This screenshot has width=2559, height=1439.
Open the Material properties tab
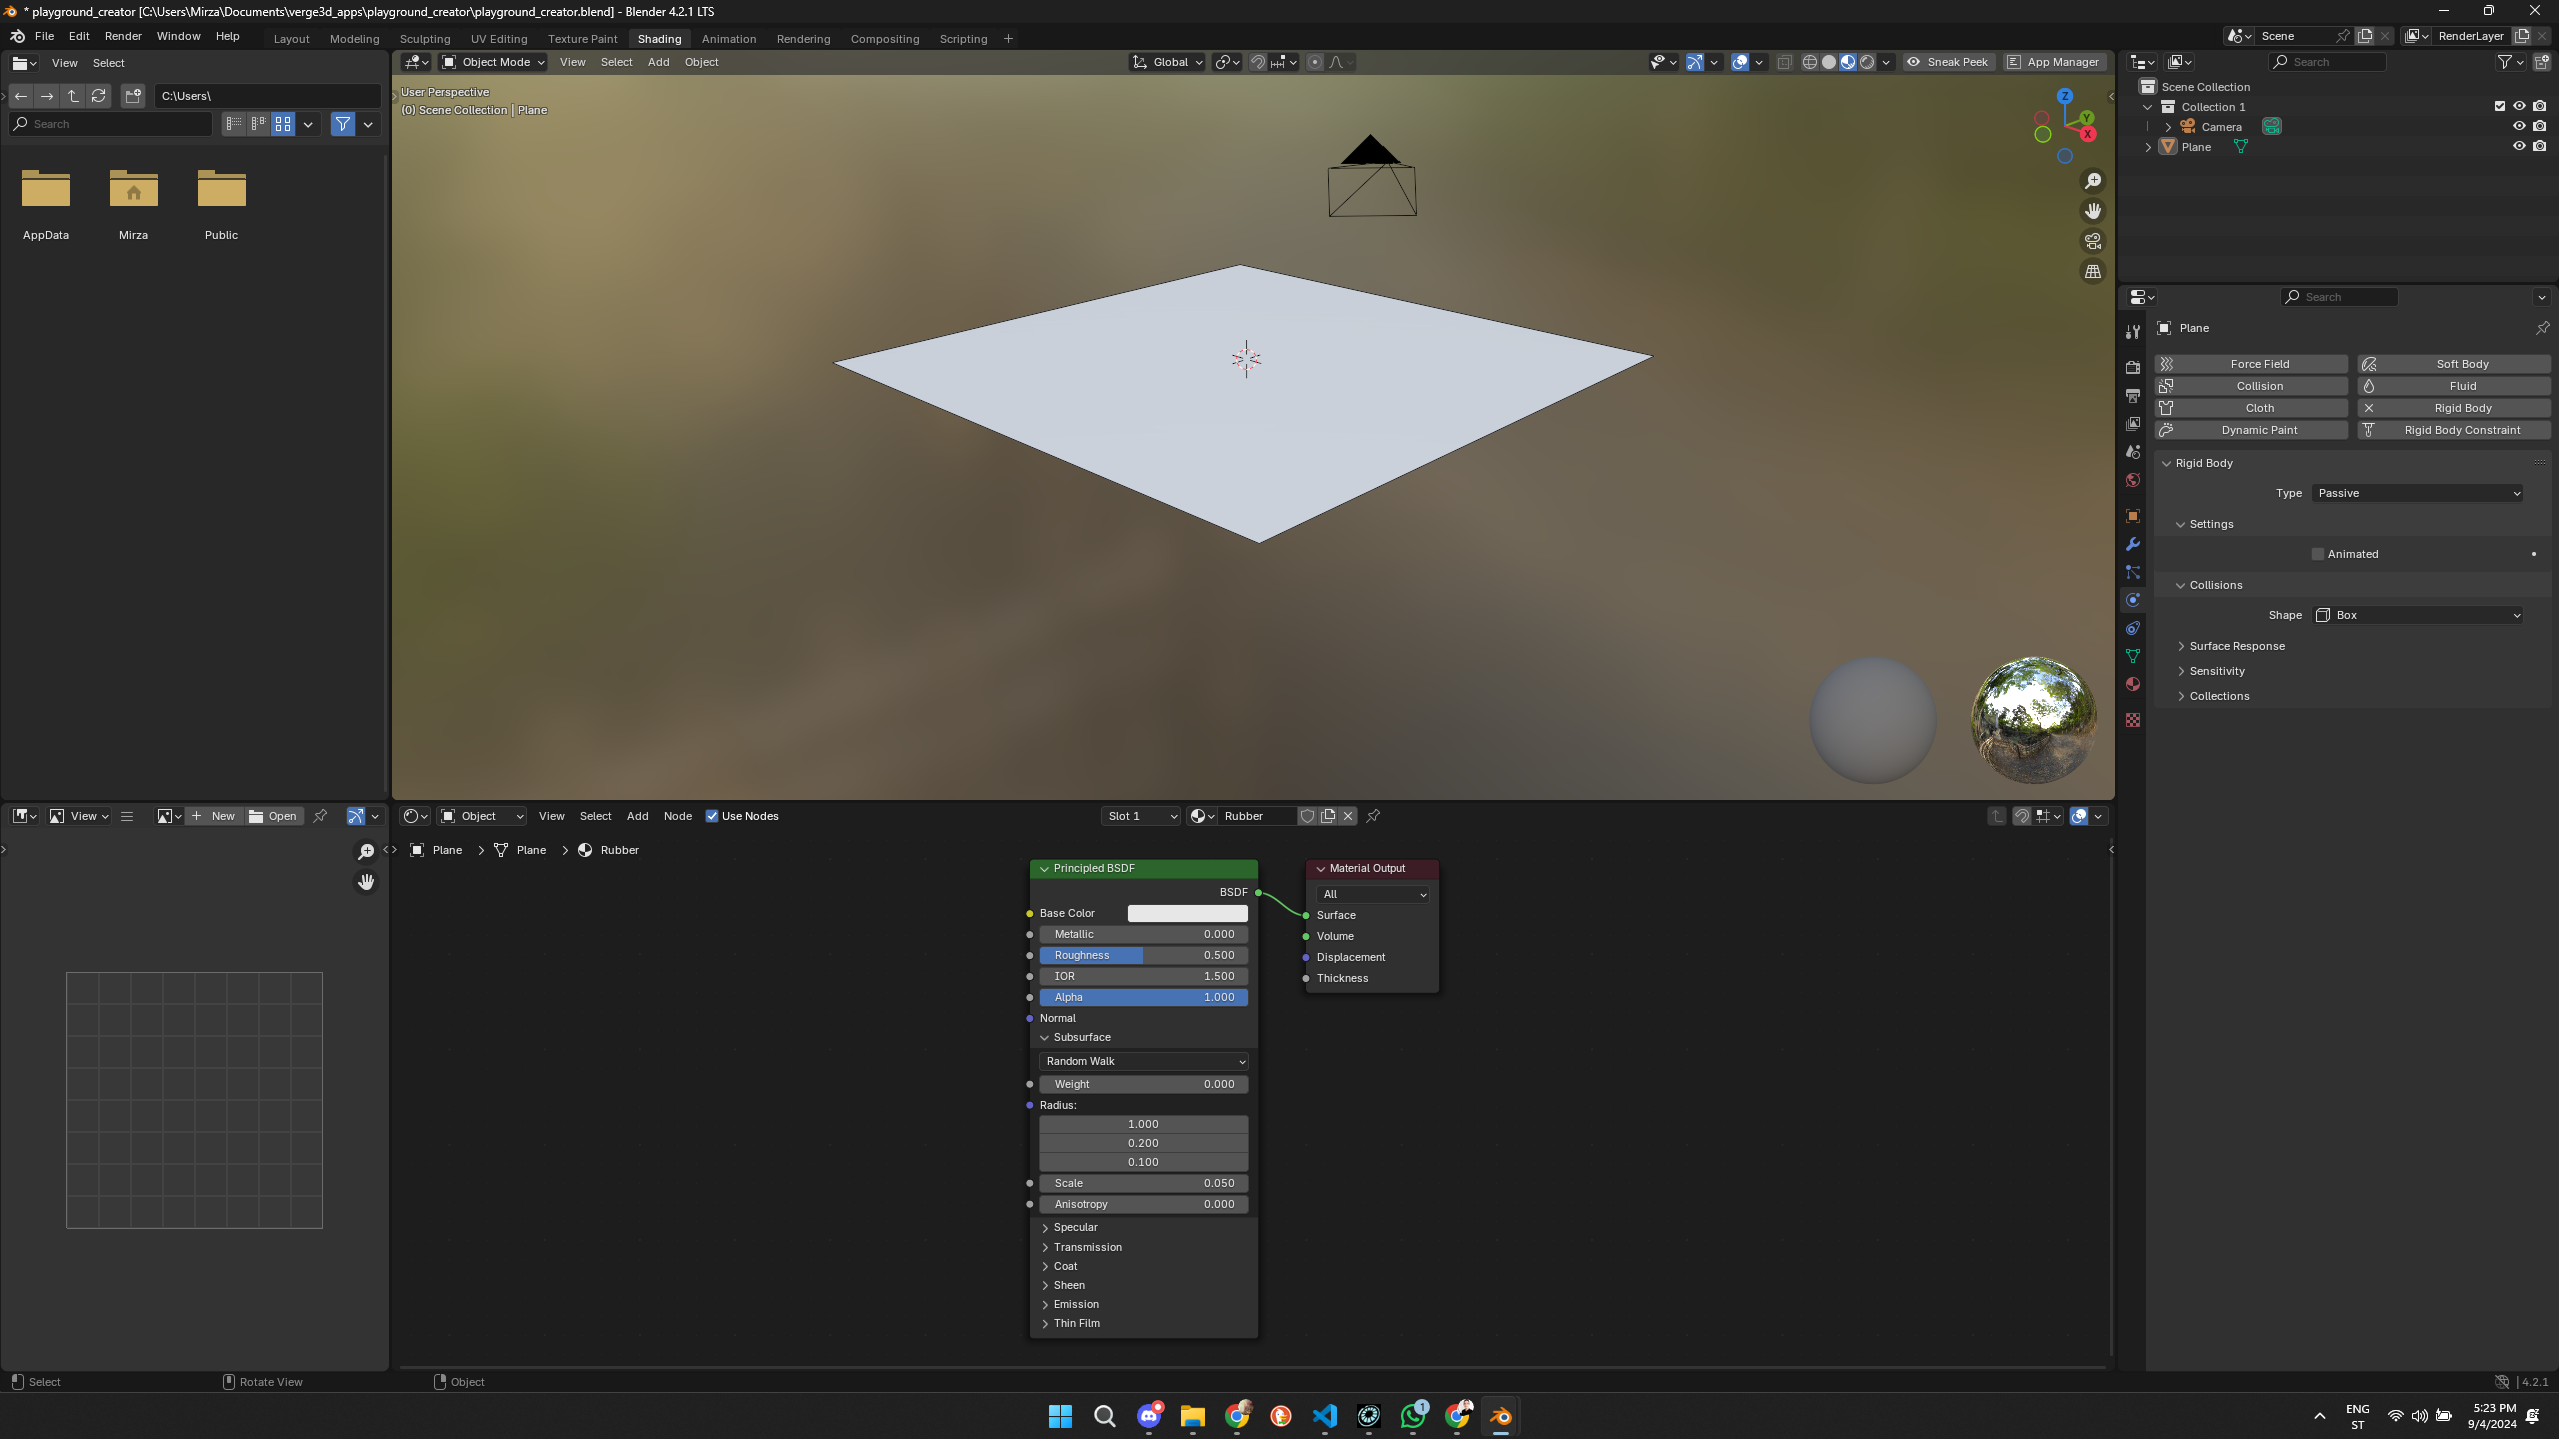tap(2133, 684)
